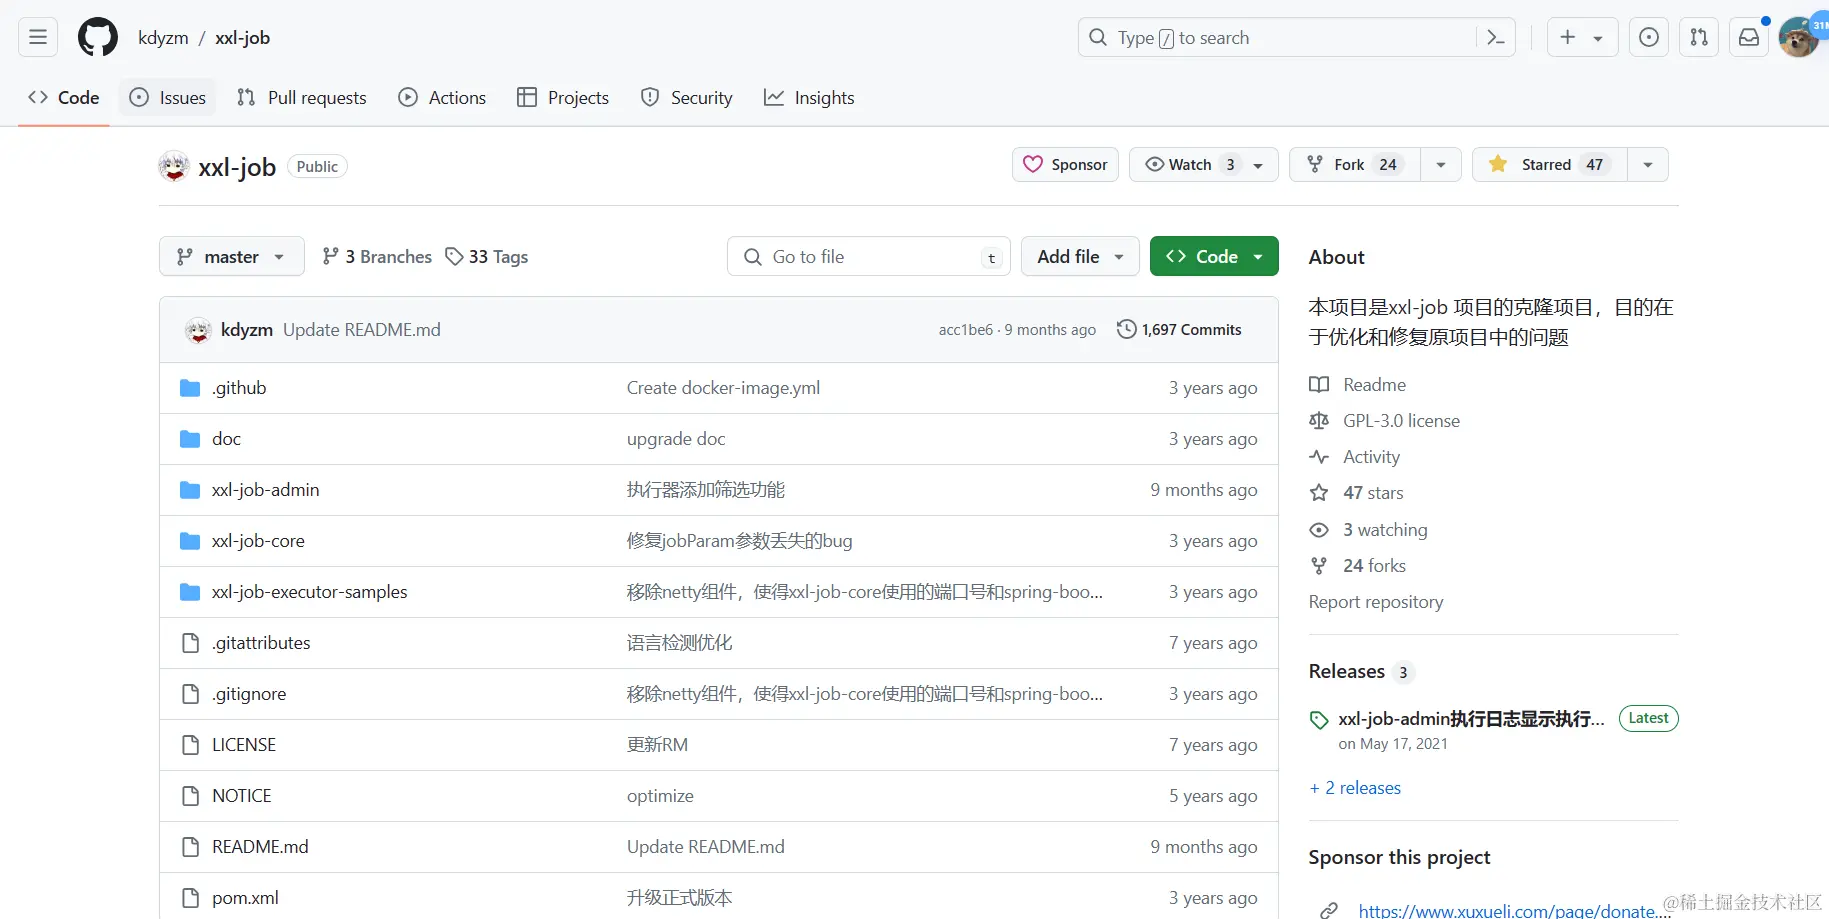Image resolution: width=1829 pixels, height=919 pixels.
Task: Open the xxl-job-core folder
Action: pos(258,541)
